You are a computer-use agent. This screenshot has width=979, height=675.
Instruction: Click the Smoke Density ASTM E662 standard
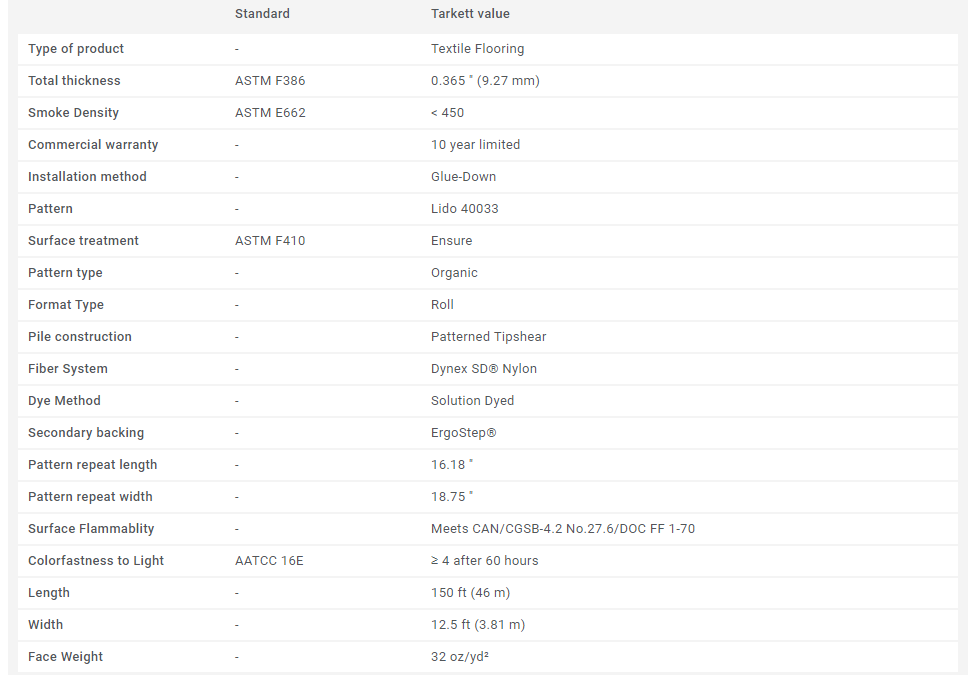click(x=270, y=112)
